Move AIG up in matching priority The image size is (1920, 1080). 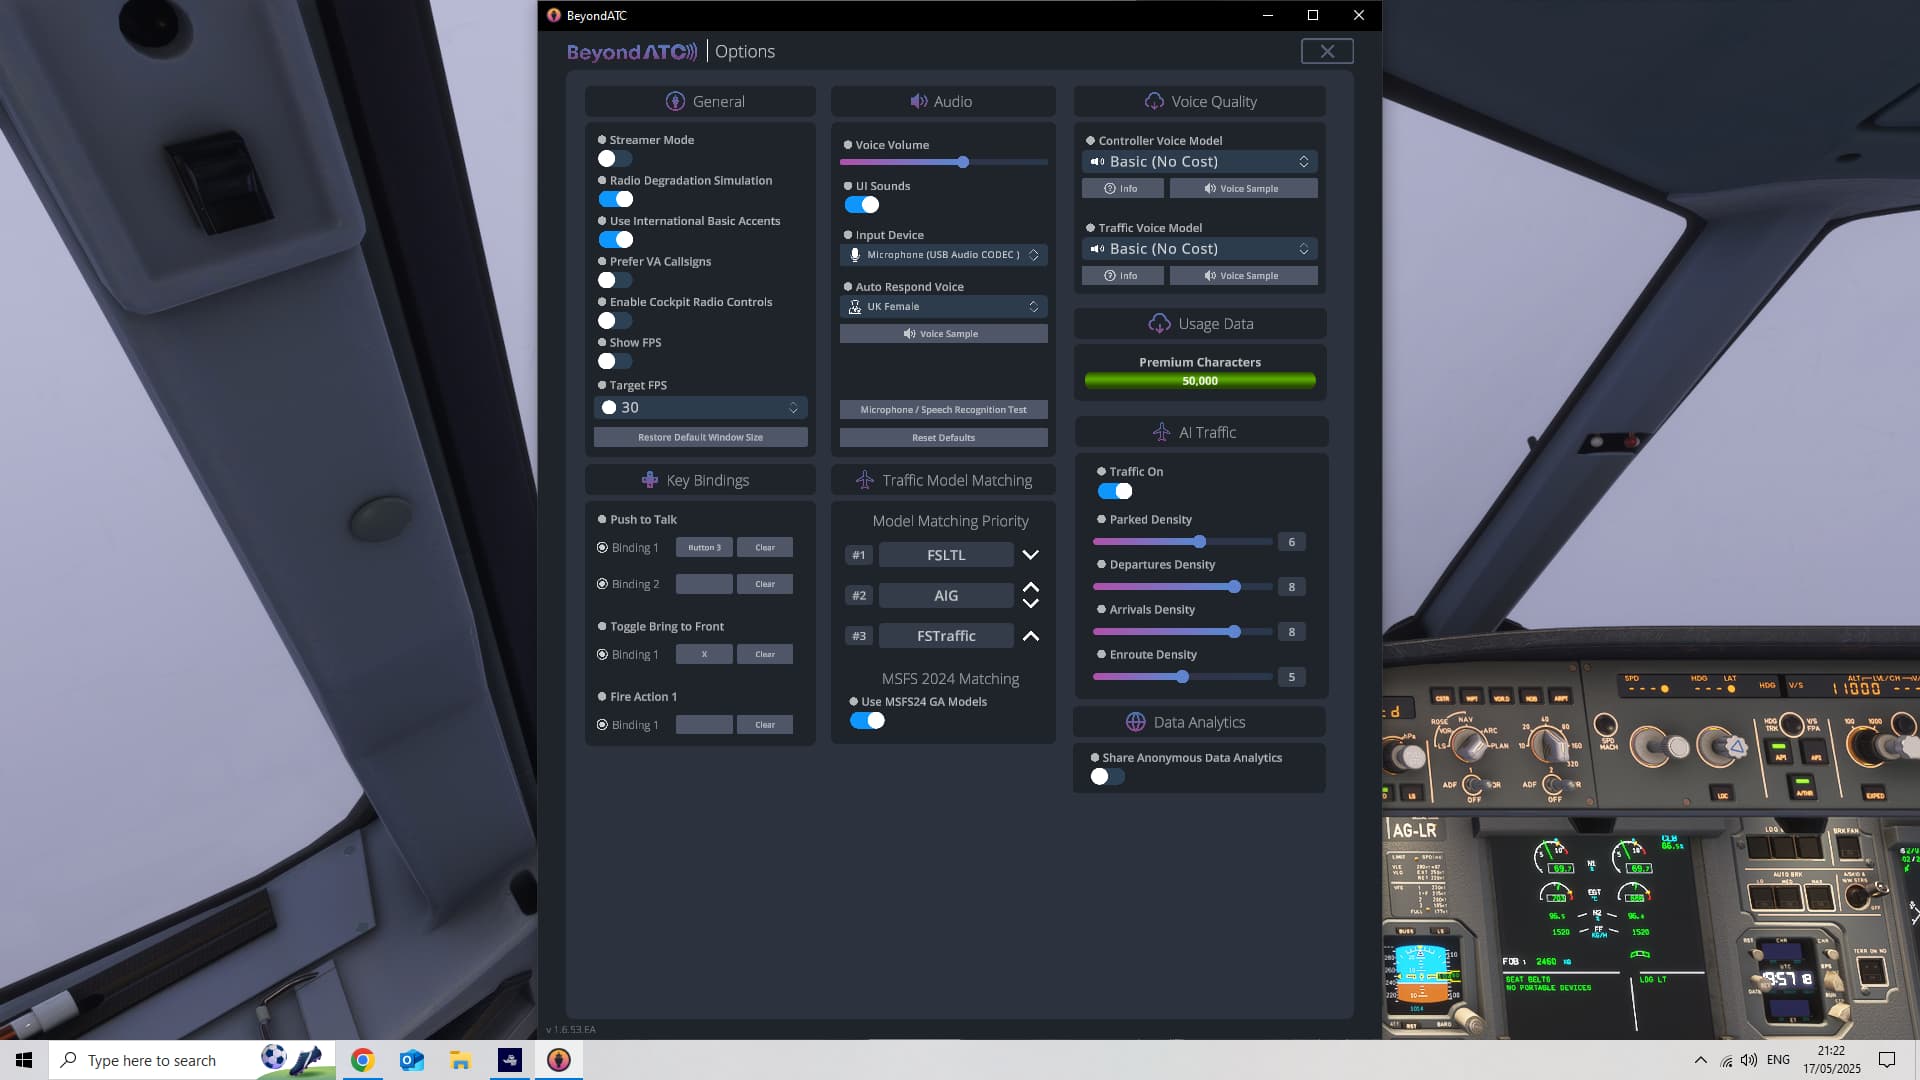tap(1030, 587)
